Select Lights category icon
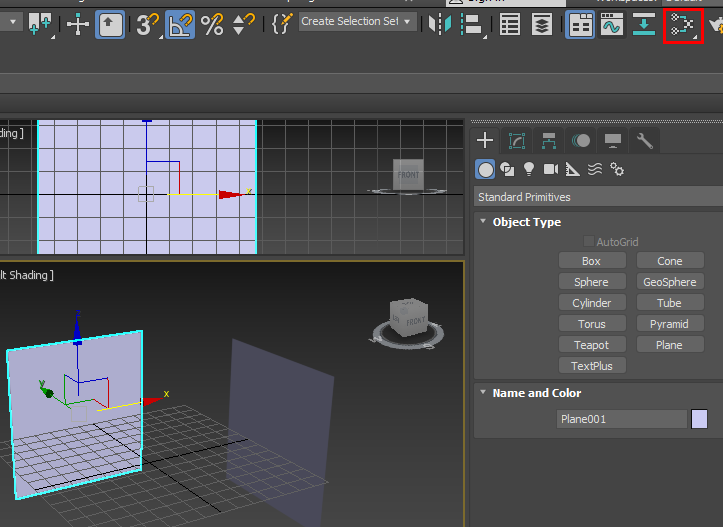Image resolution: width=723 pixels, height=527 pixels. pos(529,170)
